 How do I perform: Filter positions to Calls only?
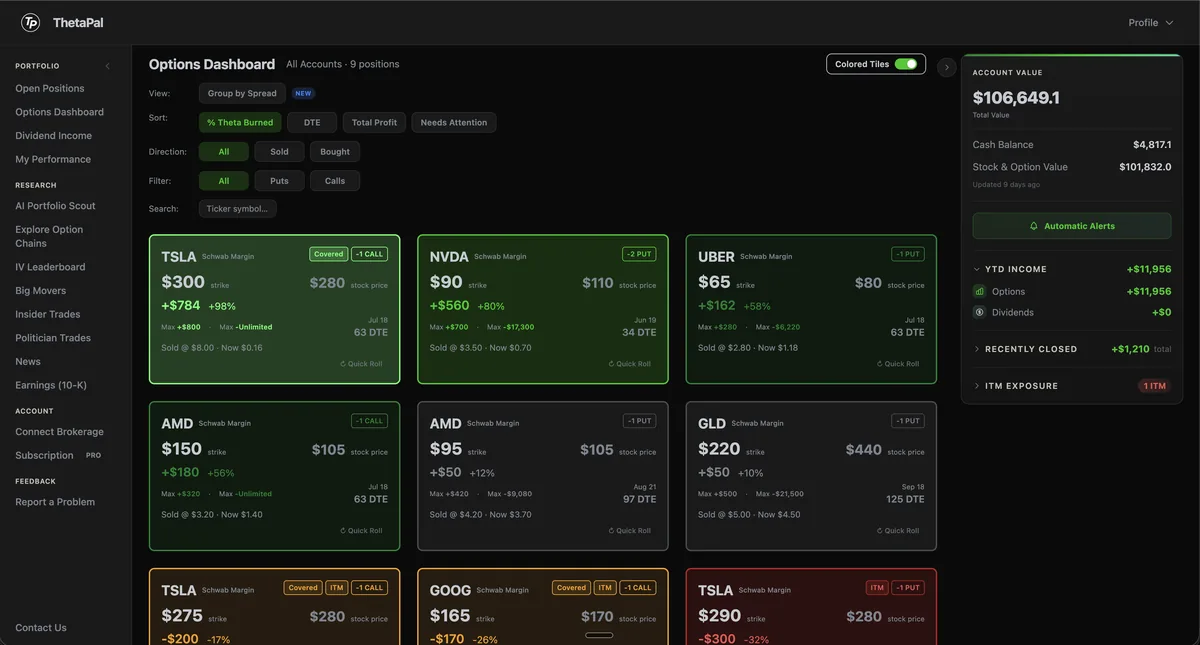pyautogui.click(x=335, y=181)
